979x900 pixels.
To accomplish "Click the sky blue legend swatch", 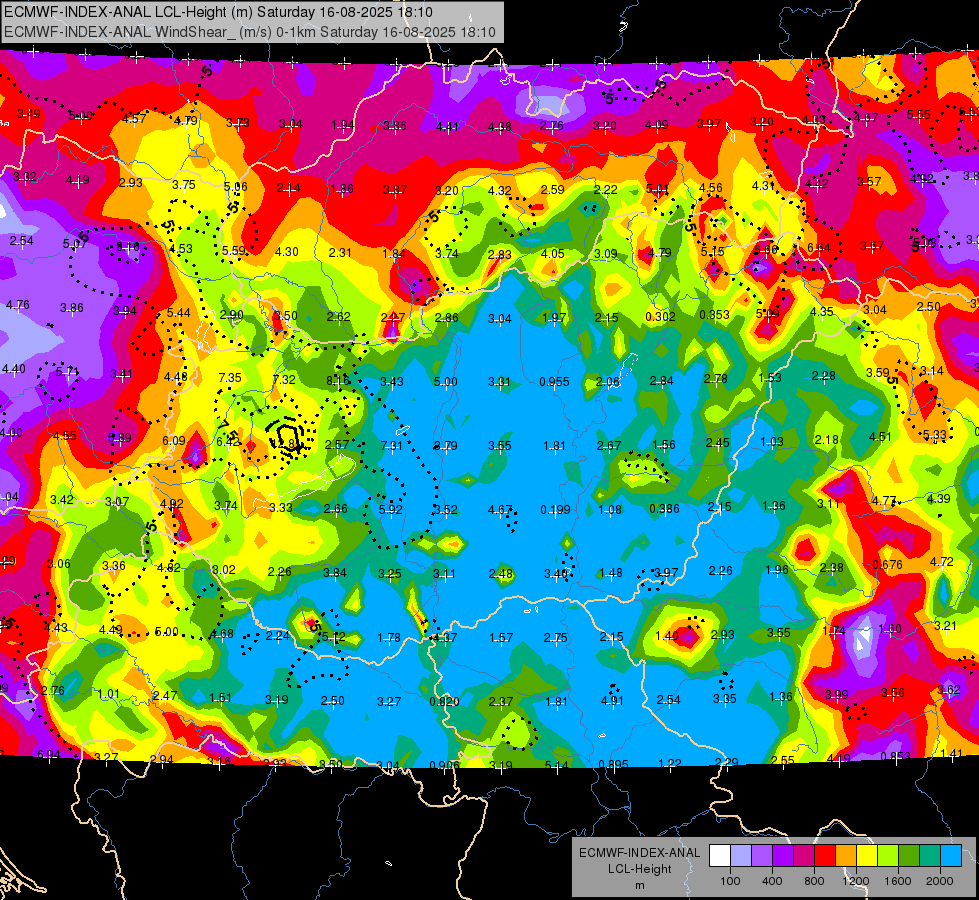I will coord(951,856).
